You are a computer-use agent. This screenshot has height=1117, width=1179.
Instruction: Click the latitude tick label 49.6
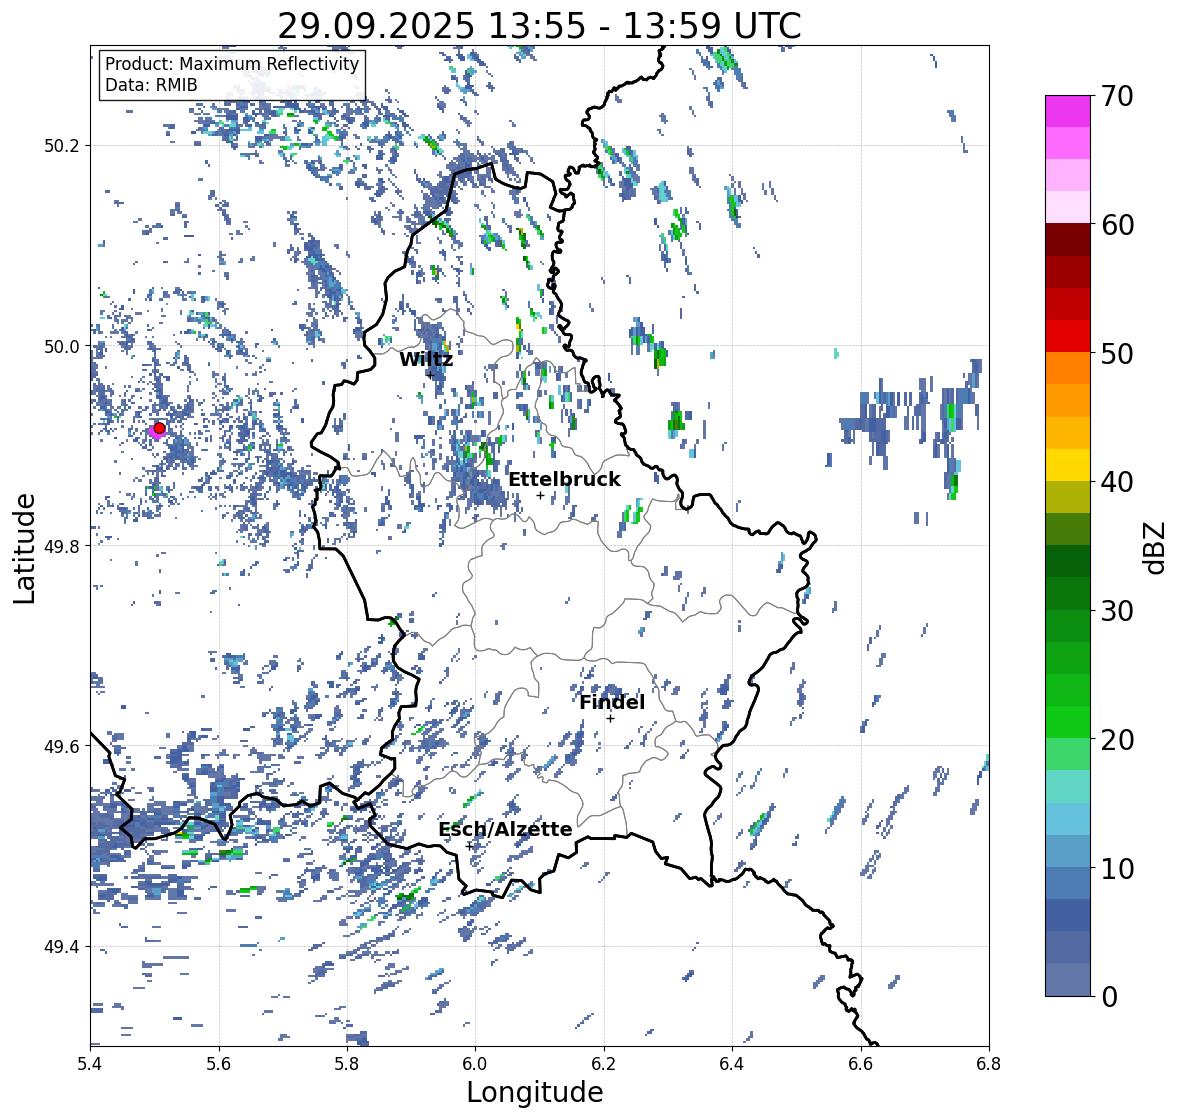coord(62,746)
